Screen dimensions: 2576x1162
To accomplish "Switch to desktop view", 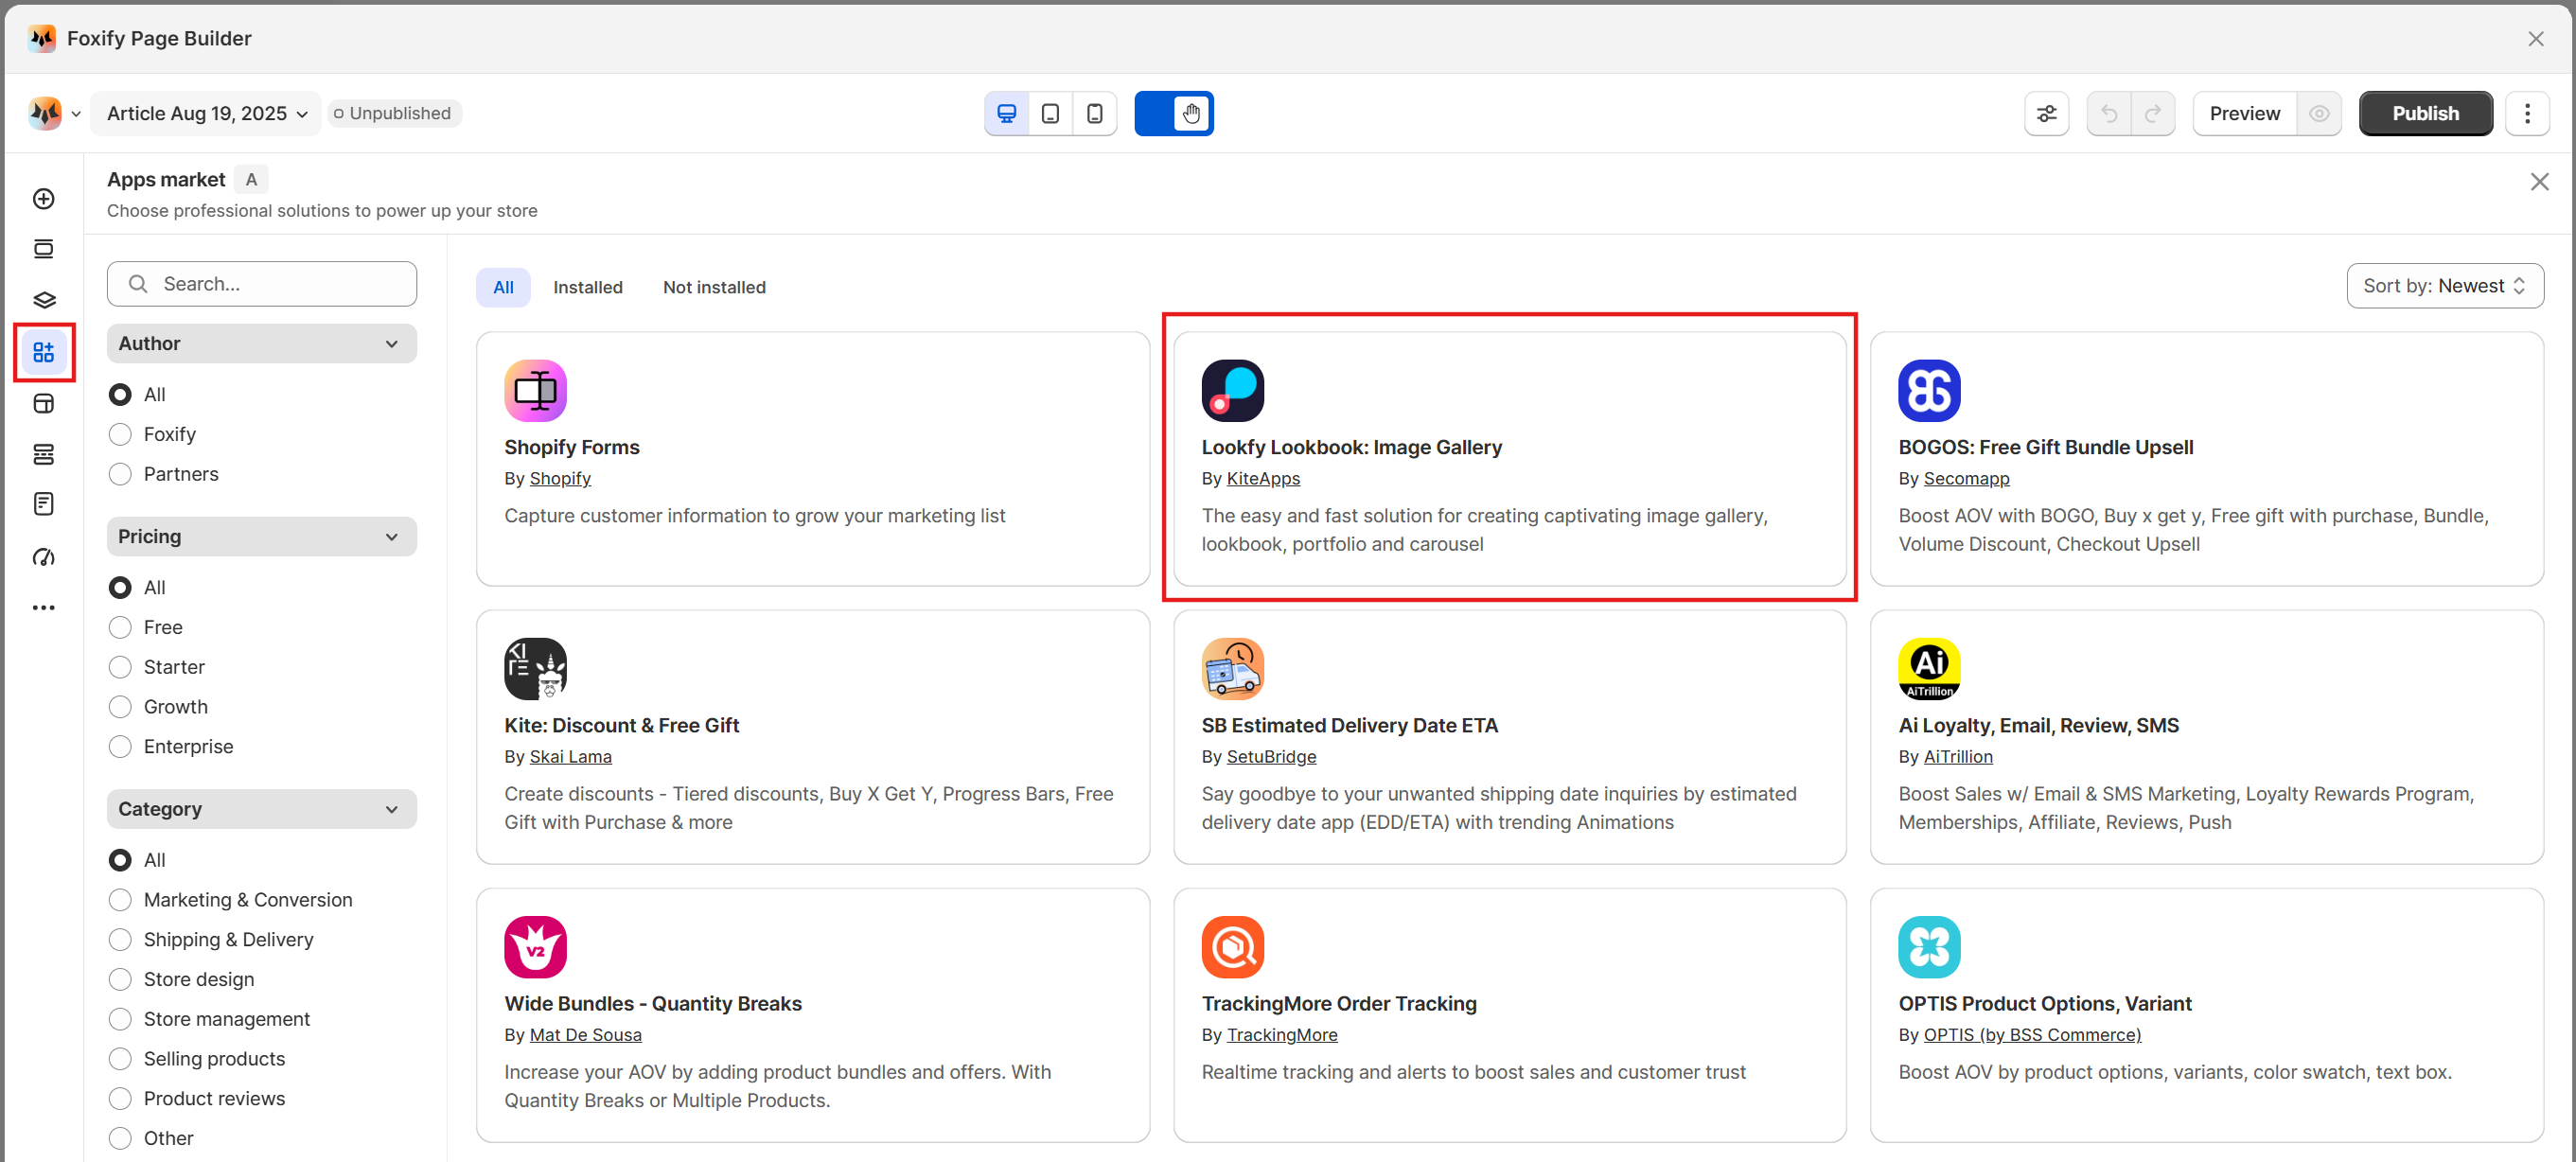I will pyautogui.click(x=1007, y=113).
